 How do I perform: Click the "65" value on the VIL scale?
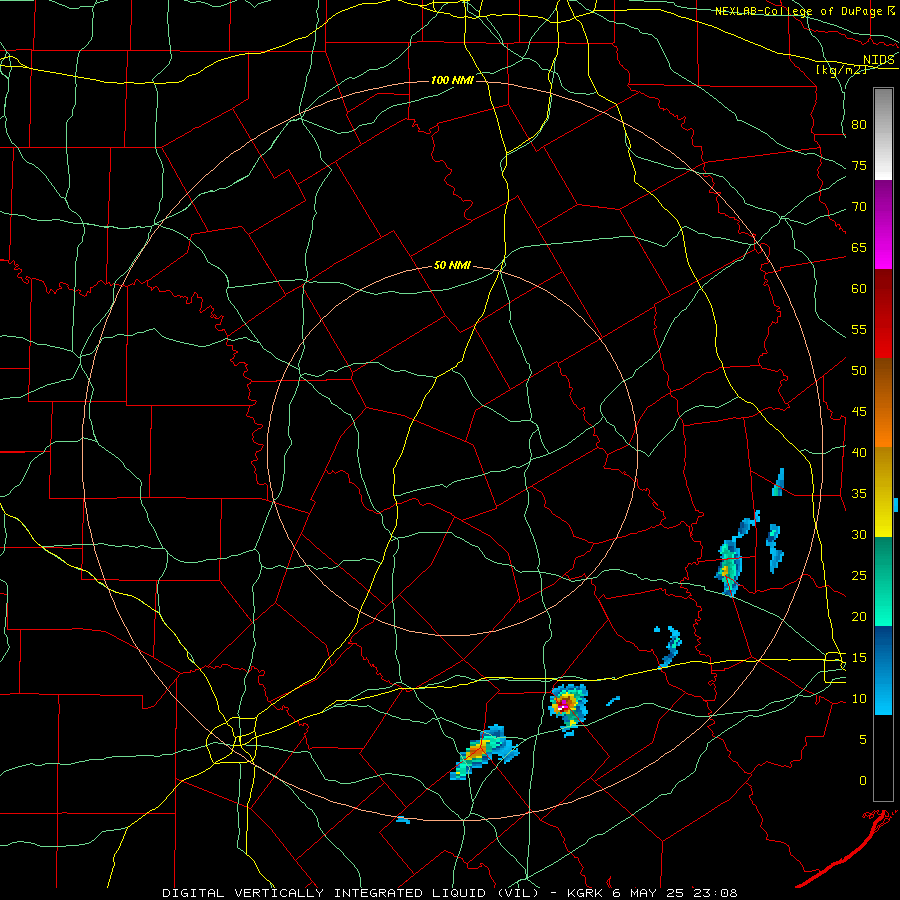pyautogui.click(x=859, y=248)
